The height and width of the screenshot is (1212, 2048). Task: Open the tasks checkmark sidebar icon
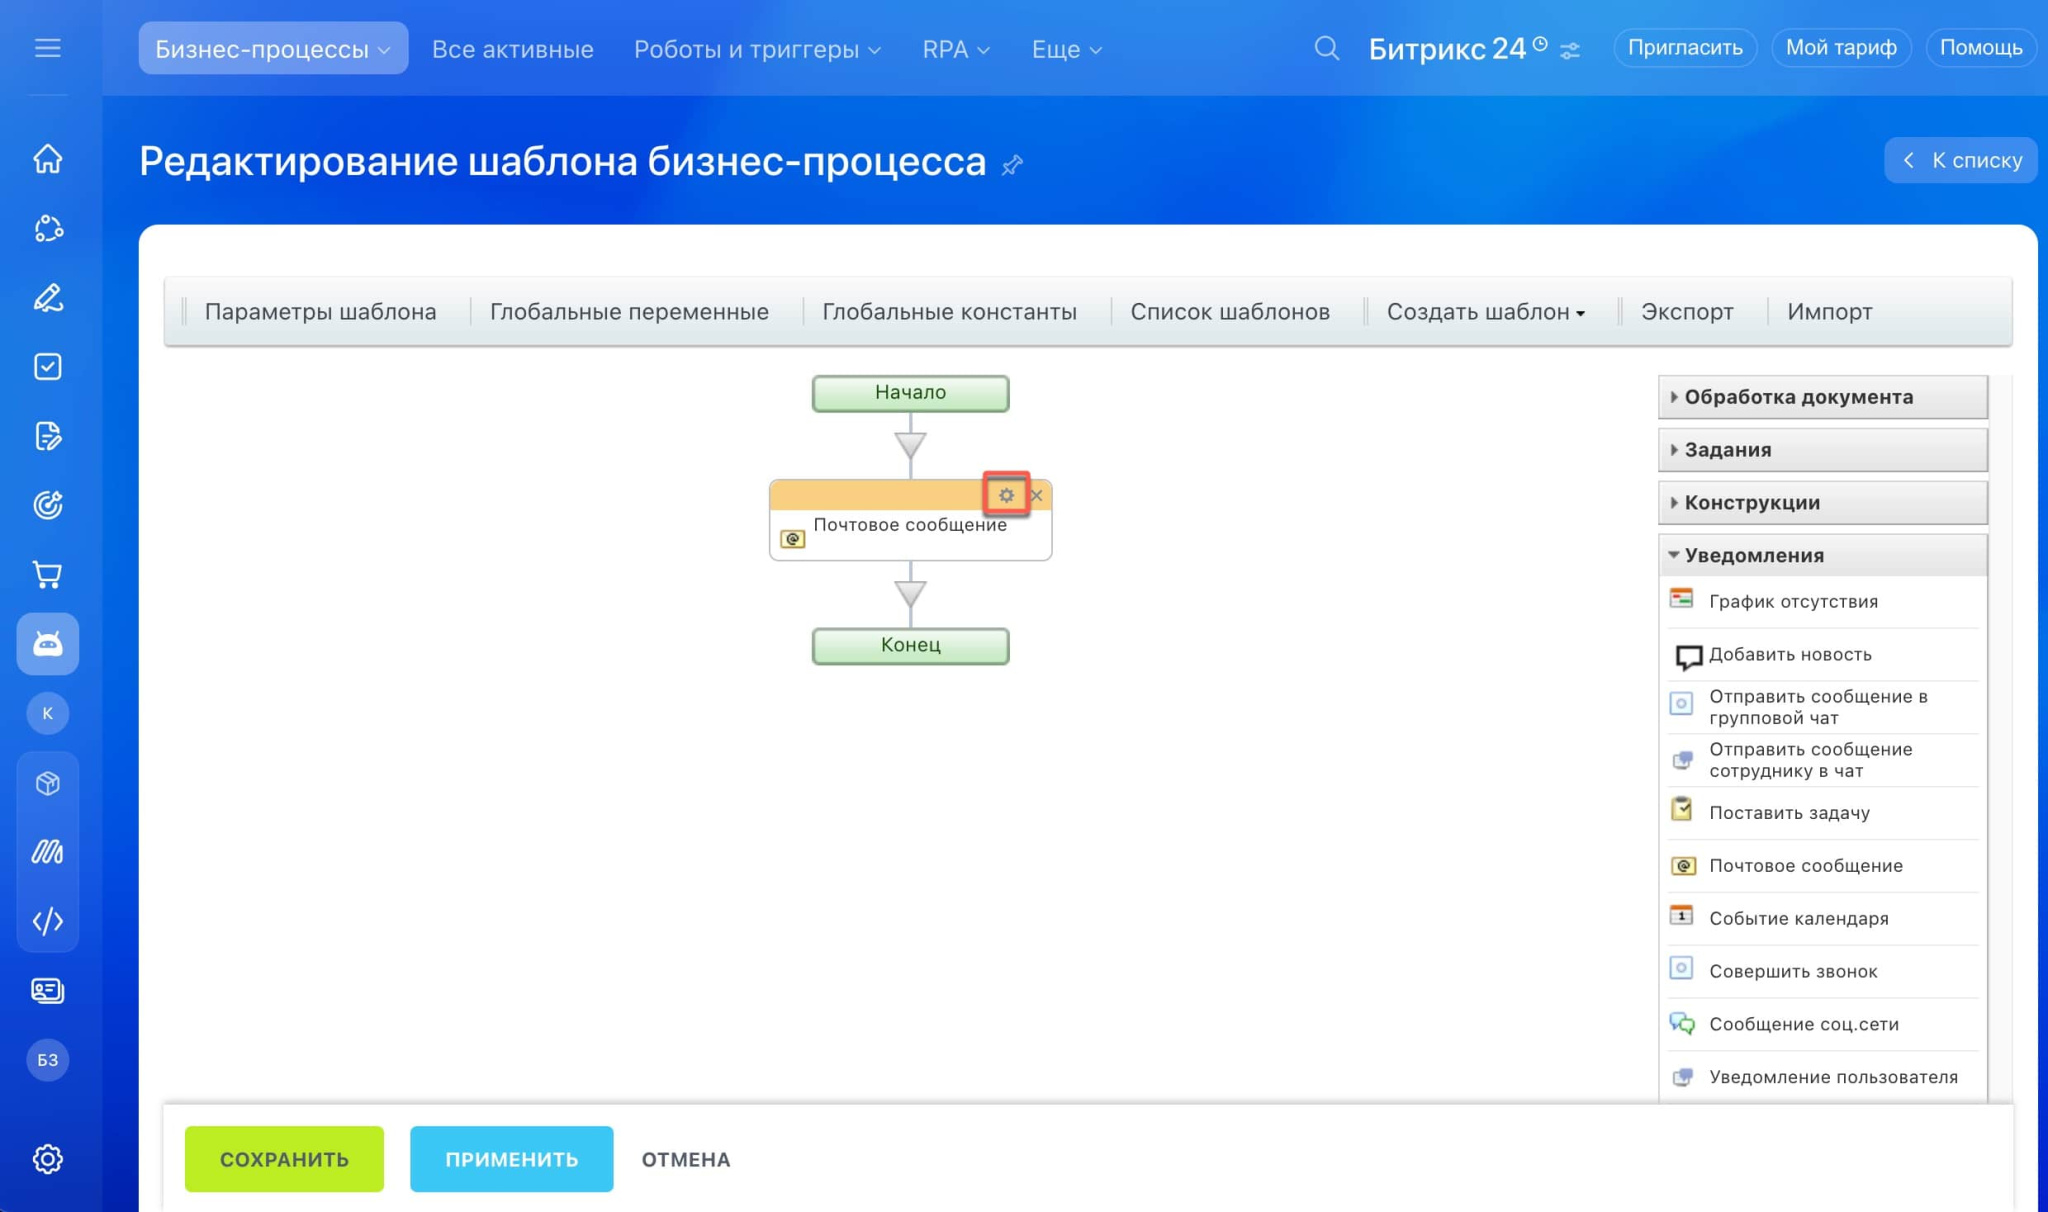point(47,367)
